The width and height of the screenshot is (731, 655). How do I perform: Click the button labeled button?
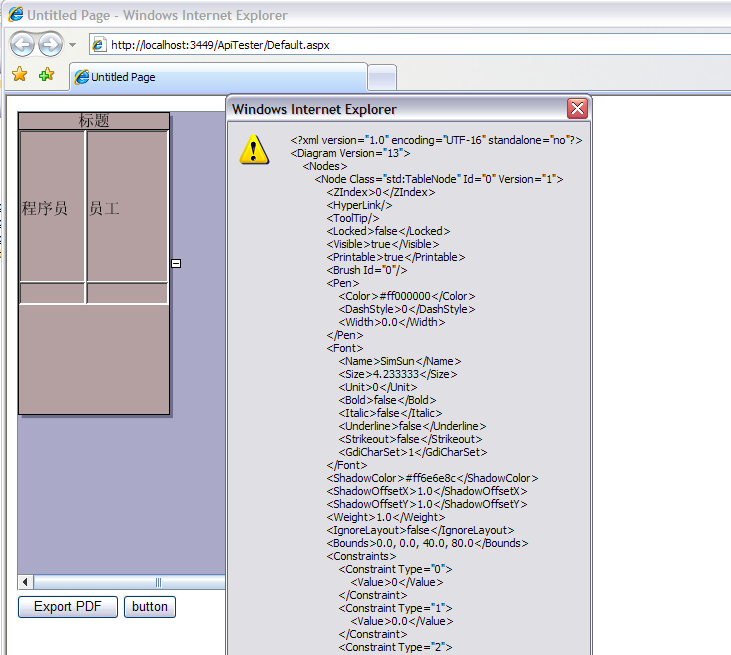pyautogui.click(x=150, y=607)
